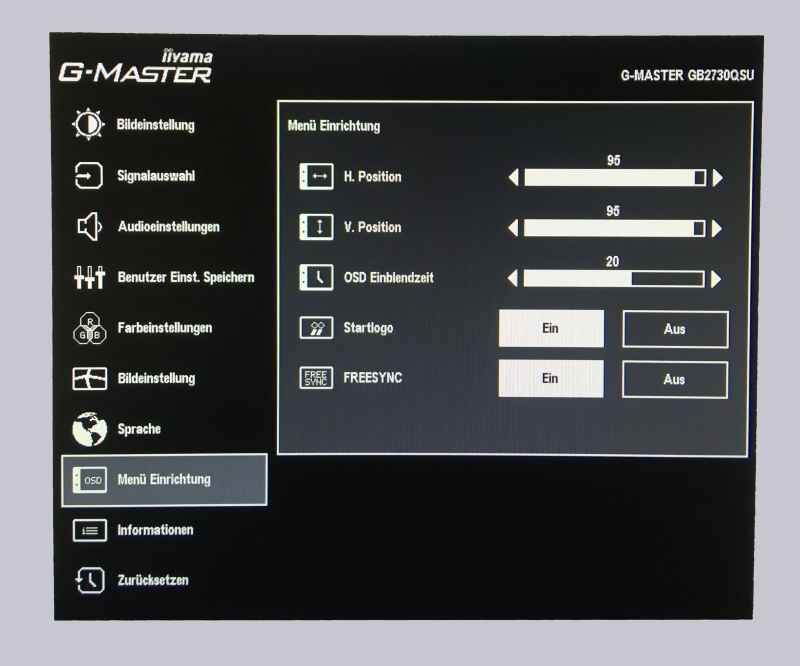Viewport: 800px width, 666px height.
Task: Click the H. Position value 95
Action: click(614, 160)
